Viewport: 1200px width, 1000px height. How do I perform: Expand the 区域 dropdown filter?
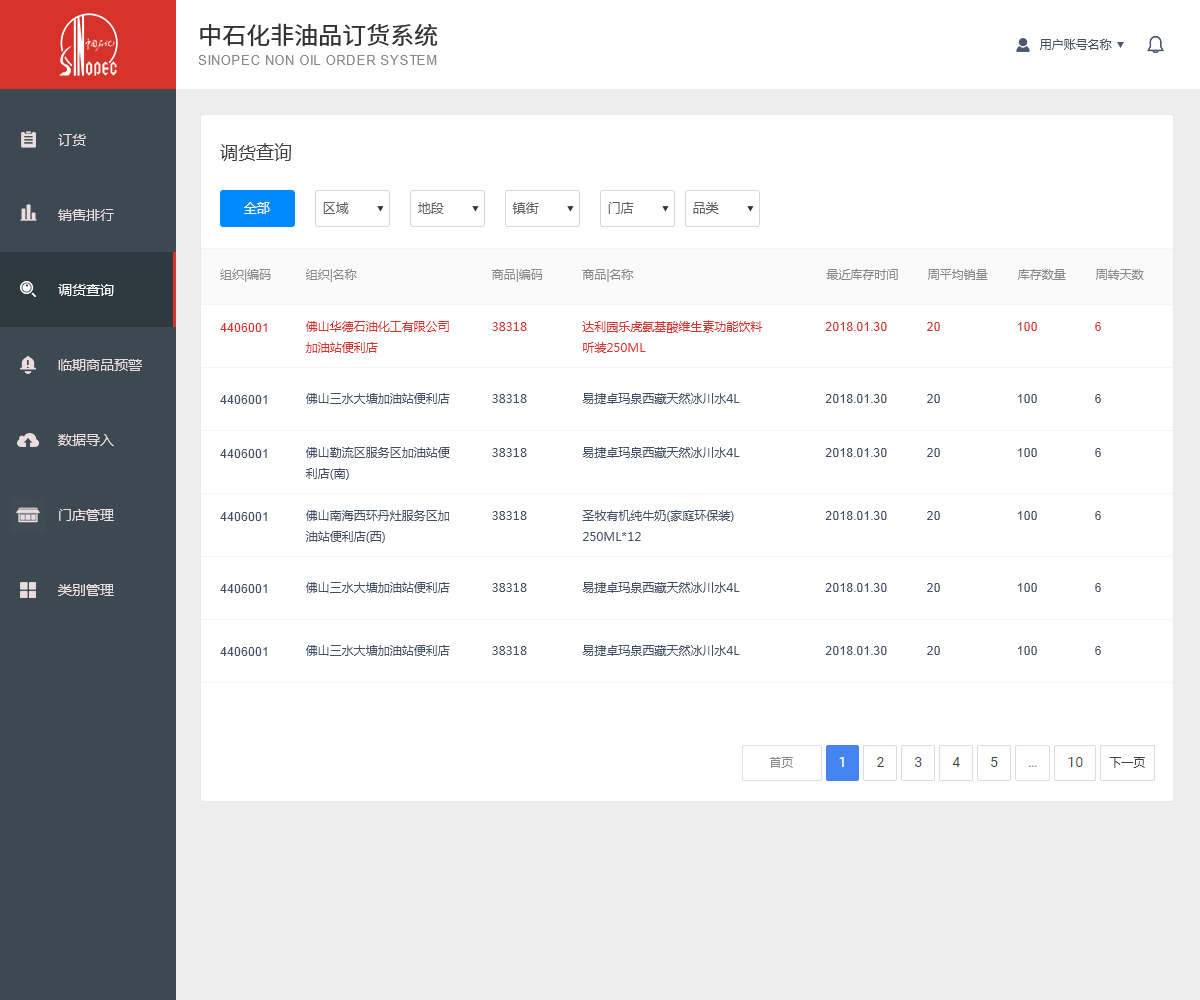click(x=352, y=208)
